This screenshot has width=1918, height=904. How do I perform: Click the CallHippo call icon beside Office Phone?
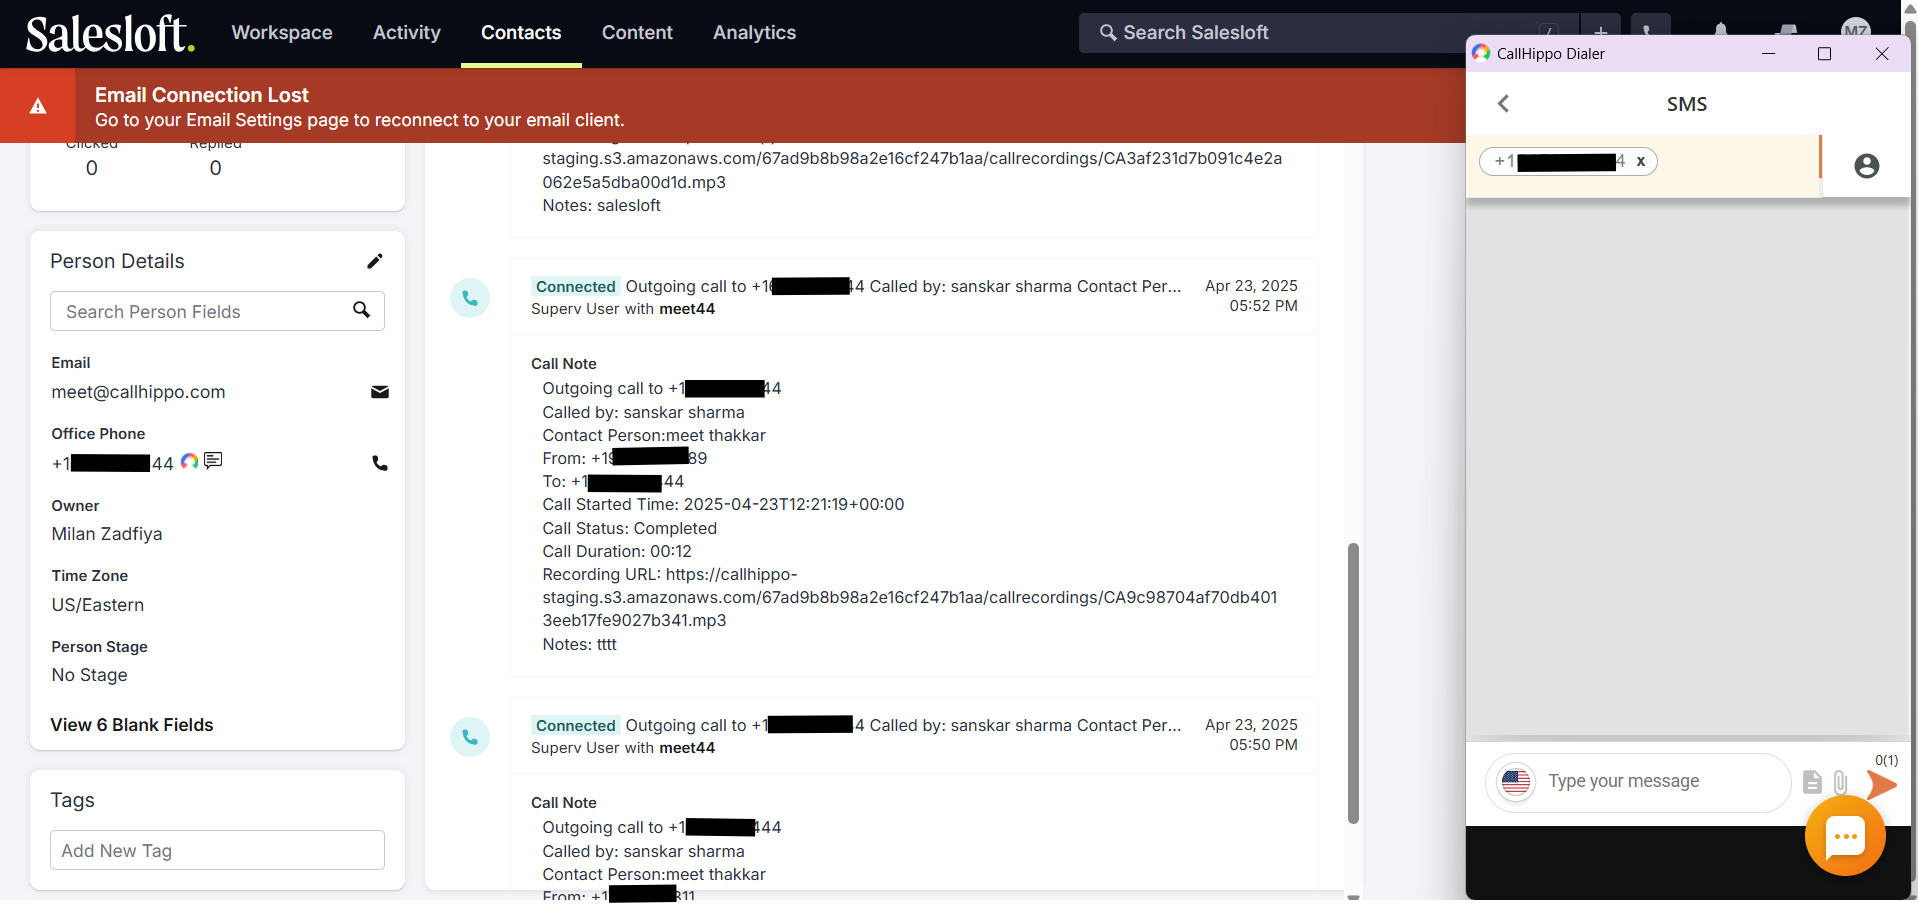pyautogui.click(x=190, y=461)
